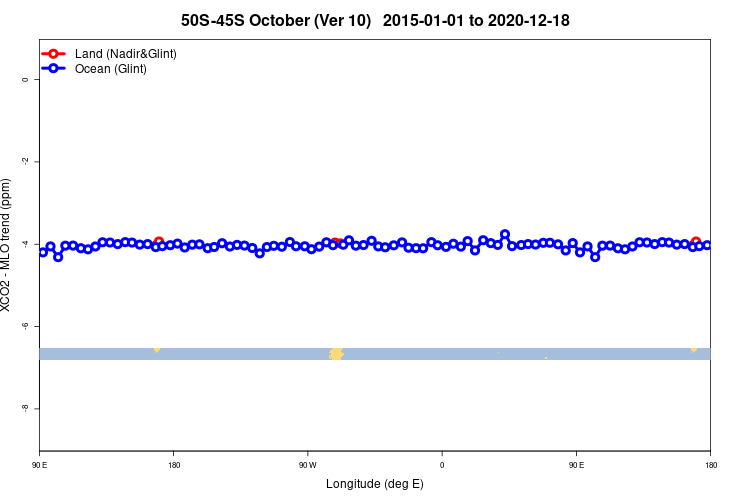750x500 pixels.
Task: Click the -6 y-axis tick label
Action: click(x=25, y=326)
